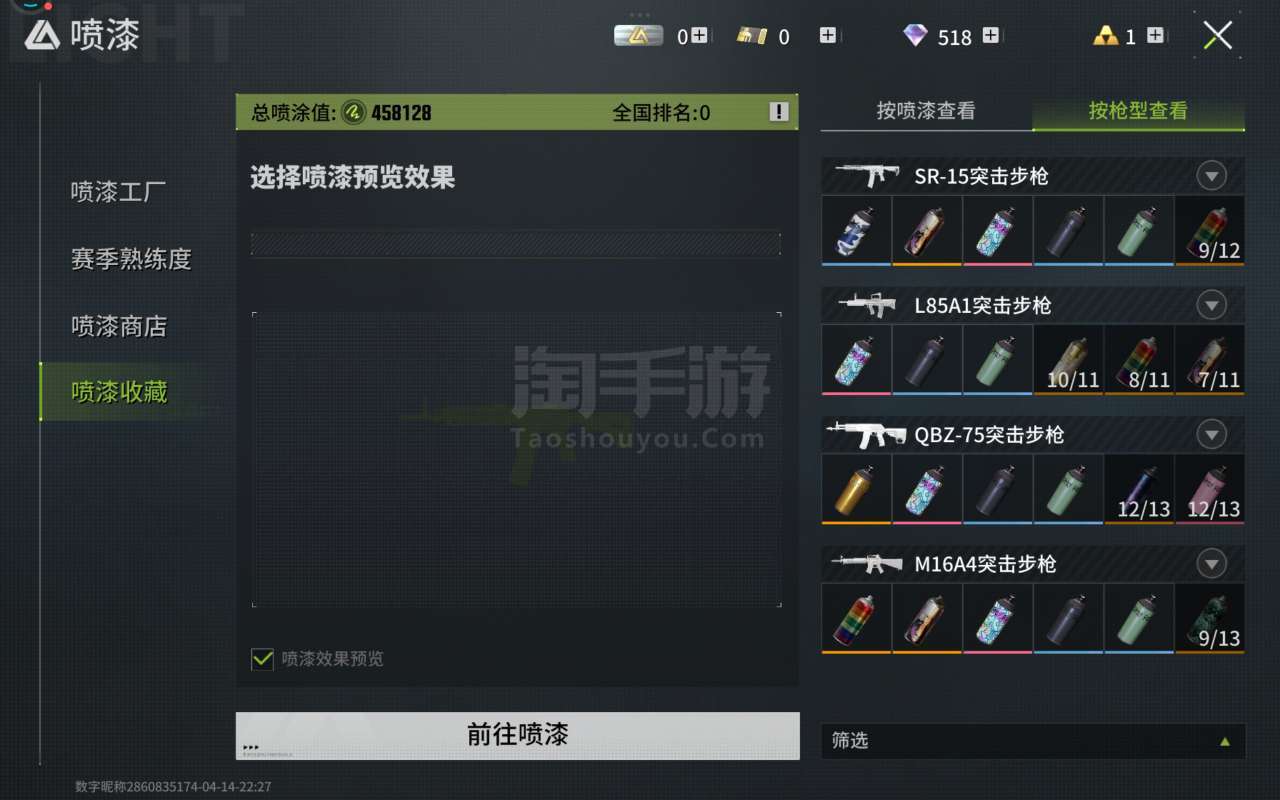Screen dimensions: 1280x800
Task: Click the 9/13 spray can under M16A4
Action: coord(1210,619)
